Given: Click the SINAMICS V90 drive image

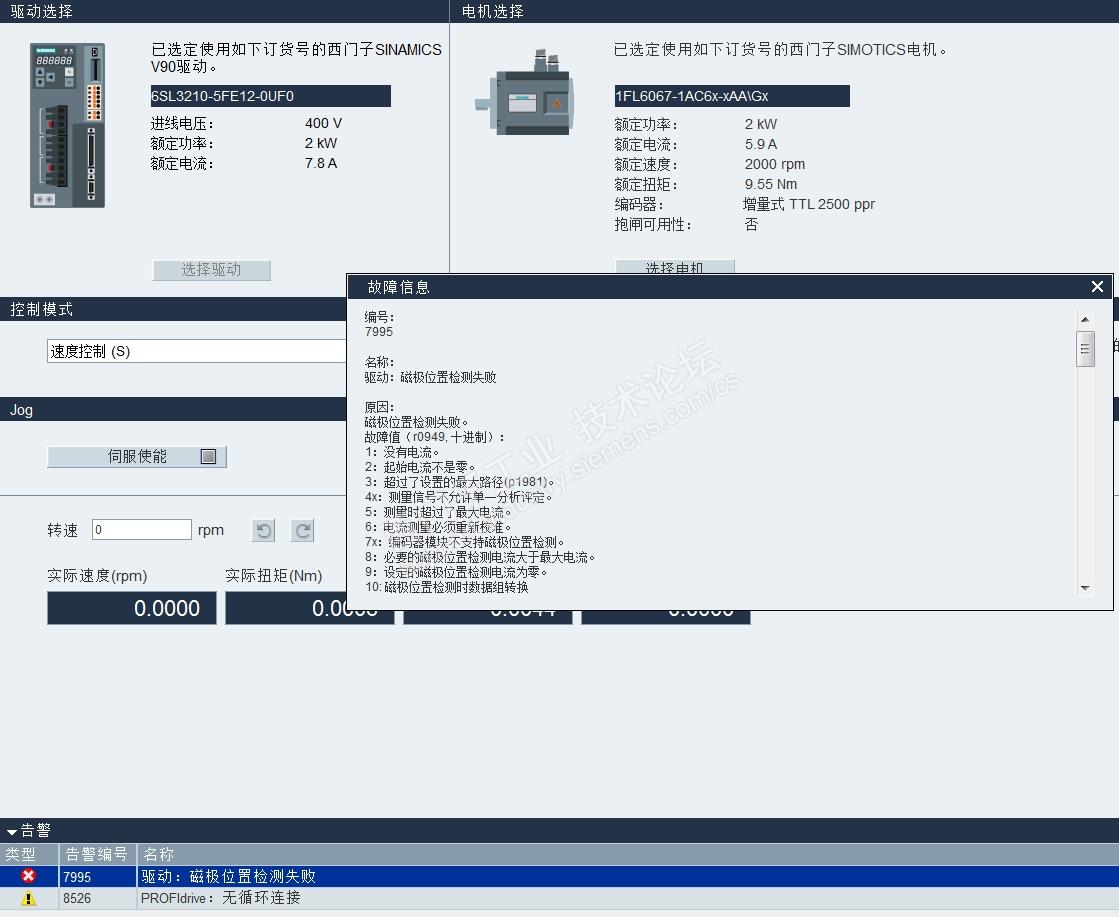Looking at the screenshot, I should [67, 126].
